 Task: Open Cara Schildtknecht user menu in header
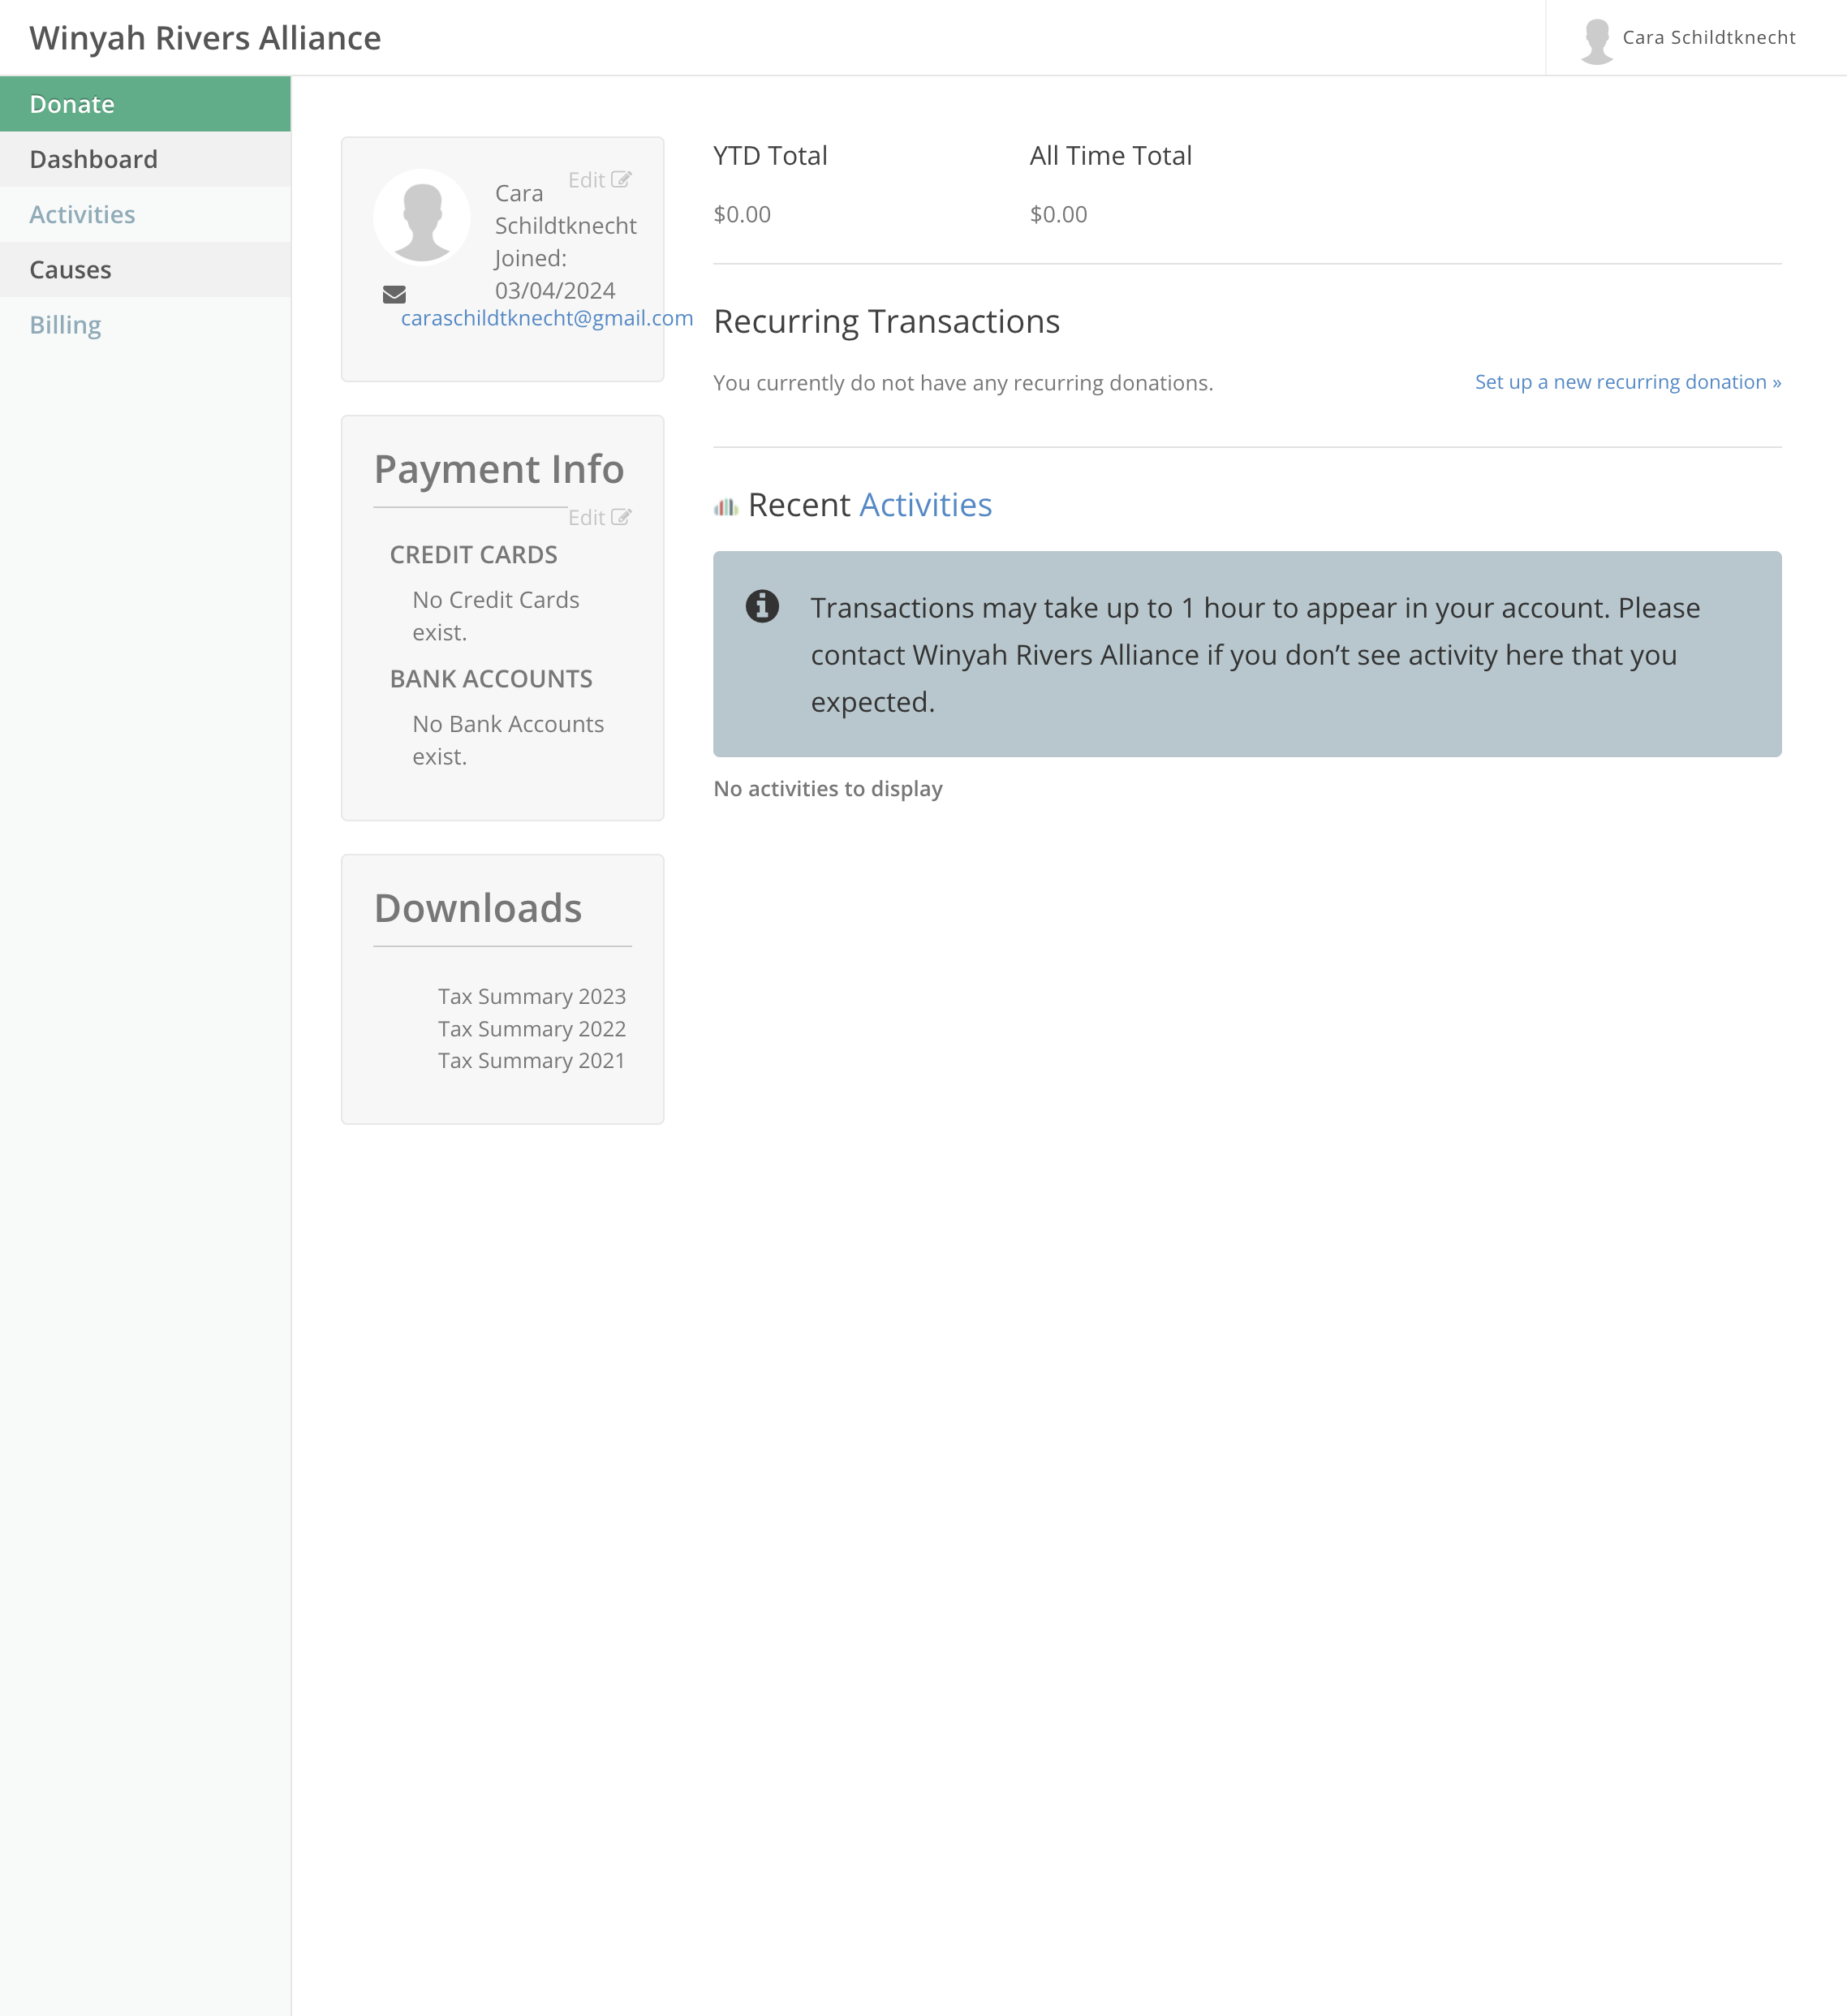click(x=1695, y=38)
